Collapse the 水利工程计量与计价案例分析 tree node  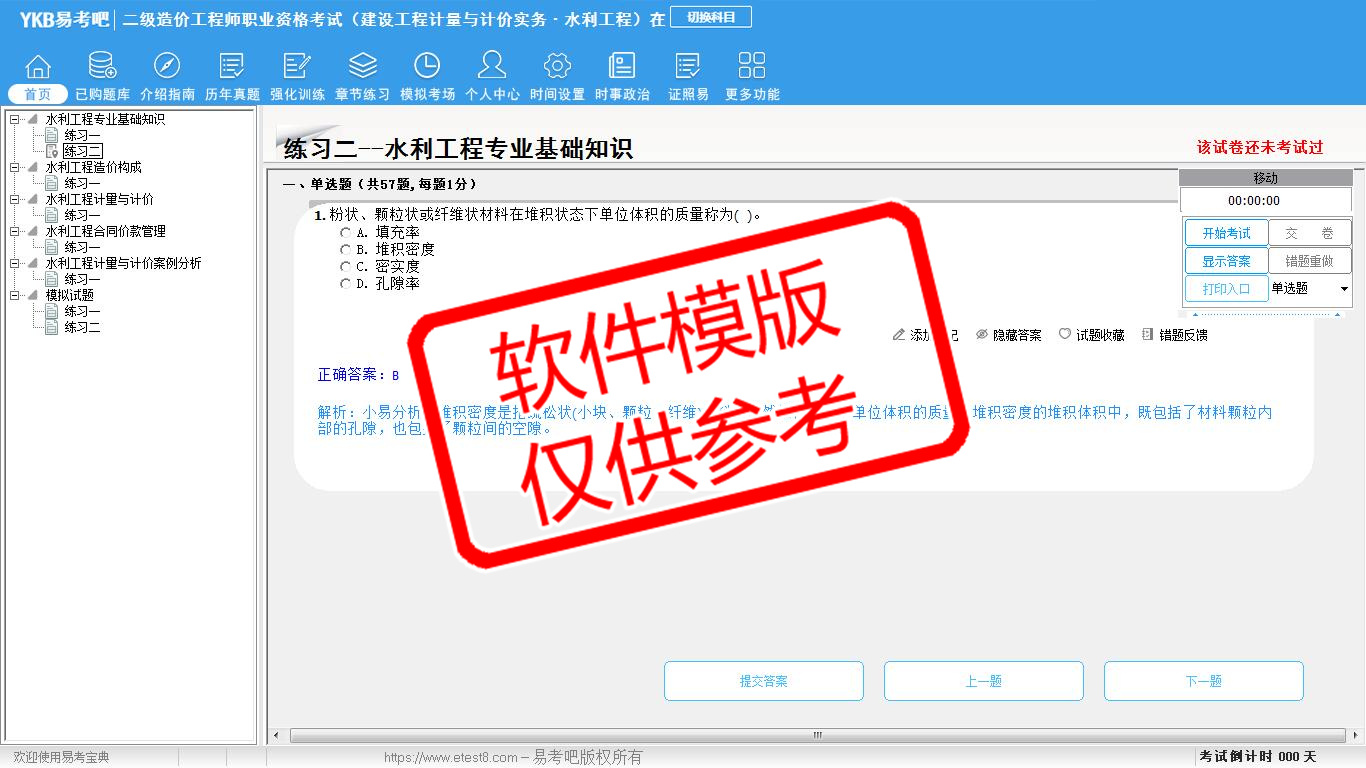[15, 264]
